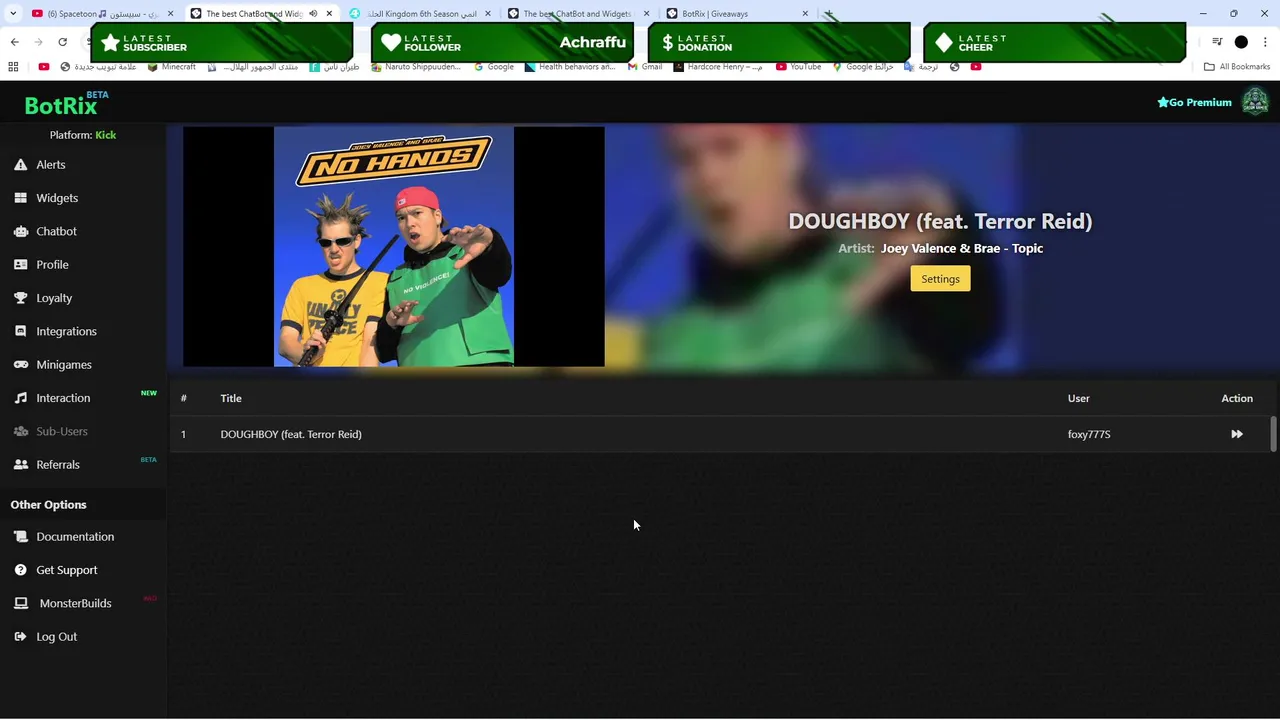The image size is (1280, 720).
Task: Click the page vertical scrollbar
Action: (x=1273, y=434)
